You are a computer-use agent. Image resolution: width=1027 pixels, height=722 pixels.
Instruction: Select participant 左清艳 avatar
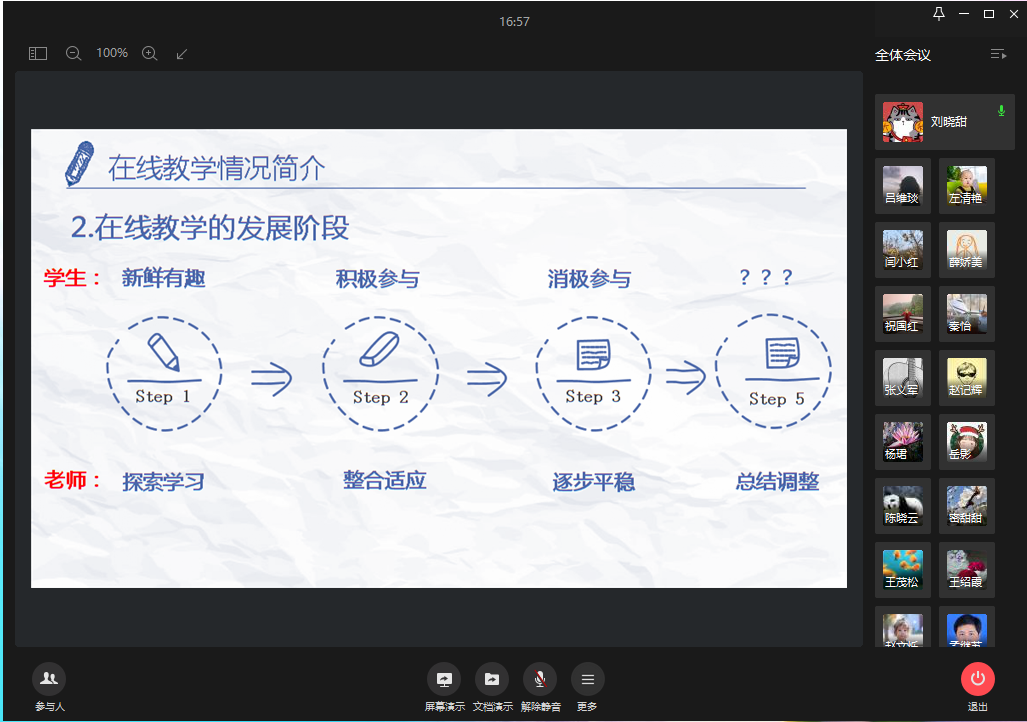(966, 186)
